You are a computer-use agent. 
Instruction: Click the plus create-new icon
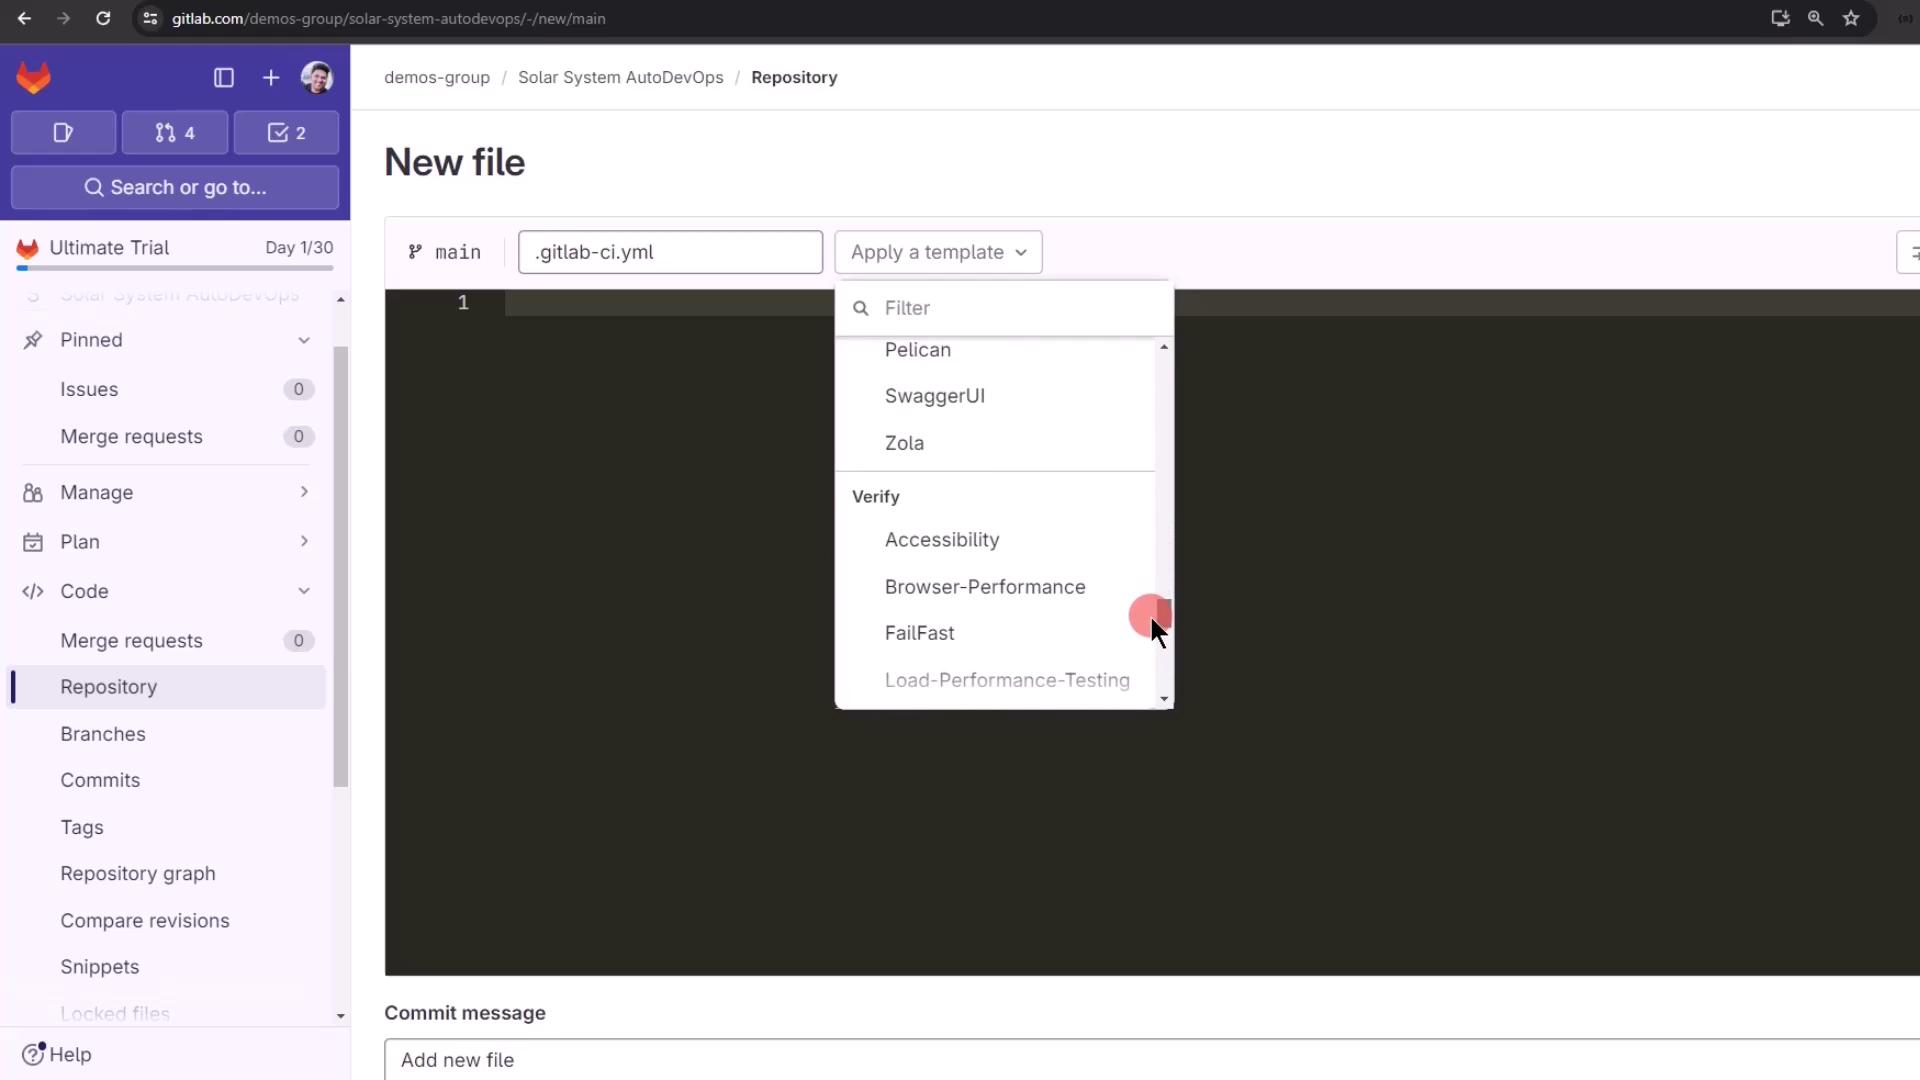(271, 78)
